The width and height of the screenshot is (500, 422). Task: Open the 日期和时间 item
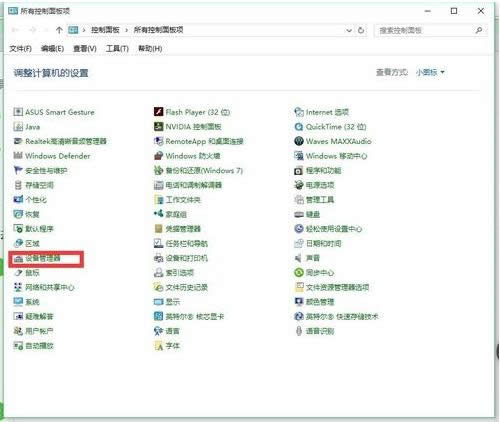pyautogui.click(x=318, y=243)
